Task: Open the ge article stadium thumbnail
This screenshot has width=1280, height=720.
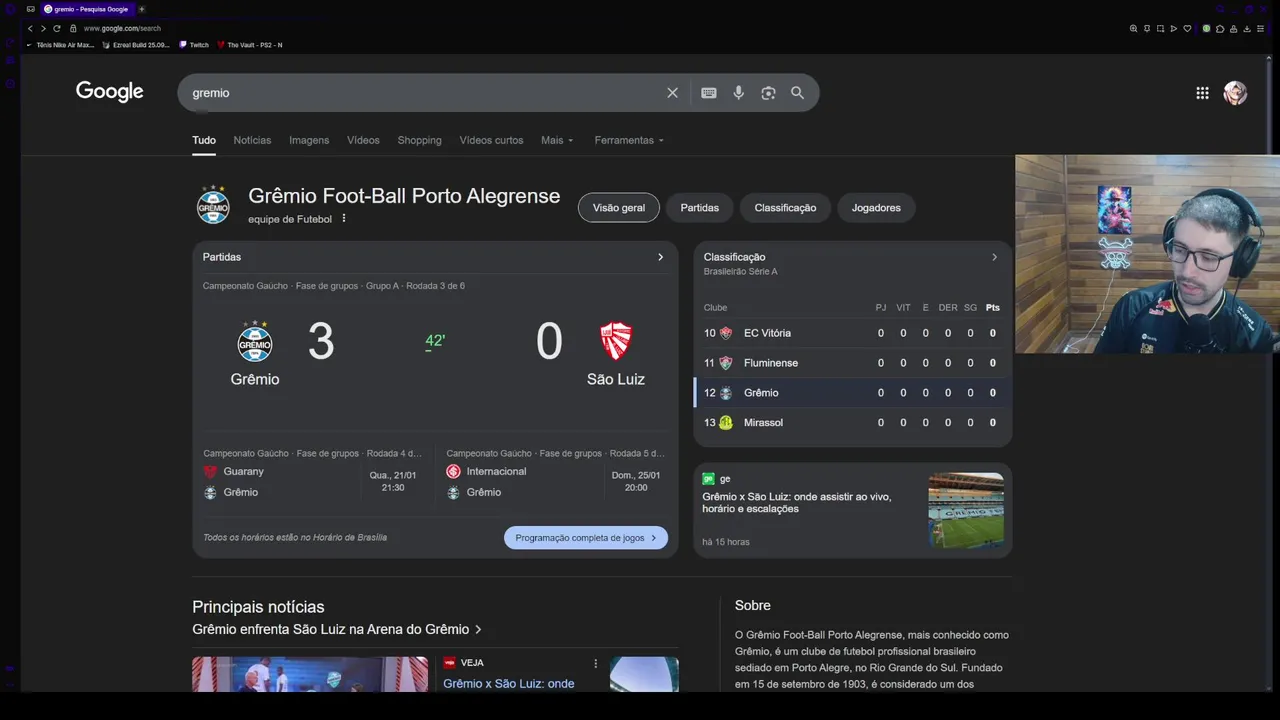Action: tap(966, 510)
